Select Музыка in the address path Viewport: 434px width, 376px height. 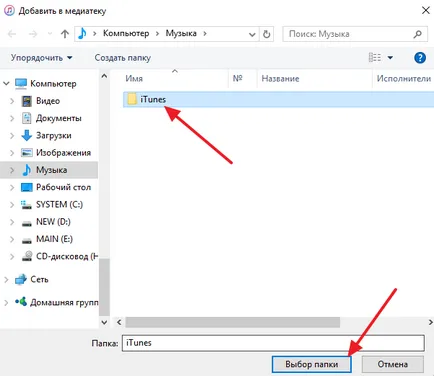181,34
